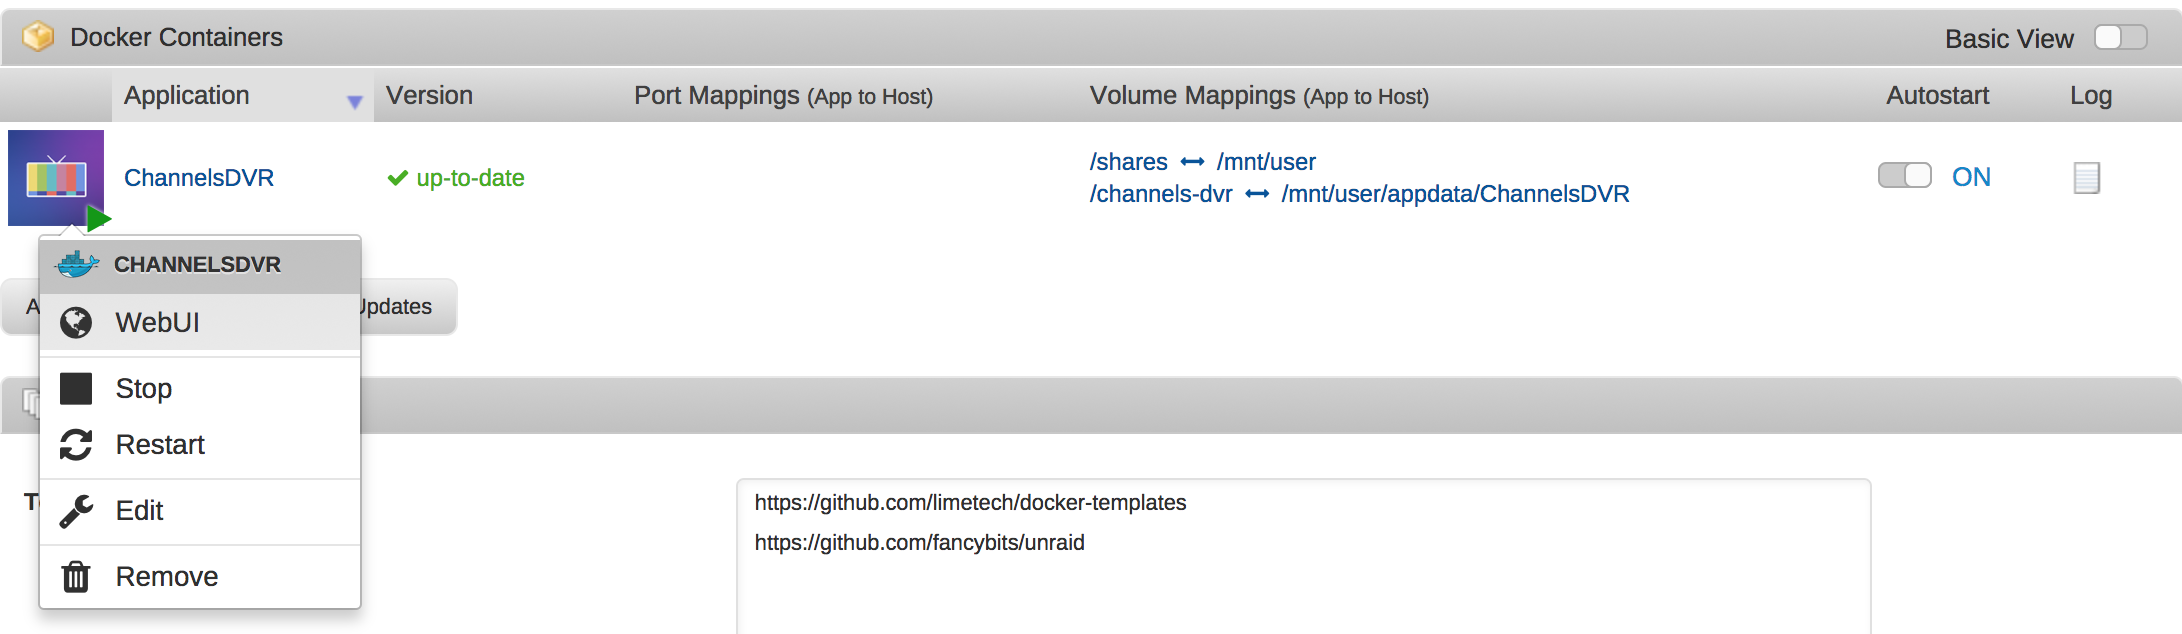Toggle ChannelsDVR autostart switch
Viewport: 2182px width, 634px height.
[1904, 176]
